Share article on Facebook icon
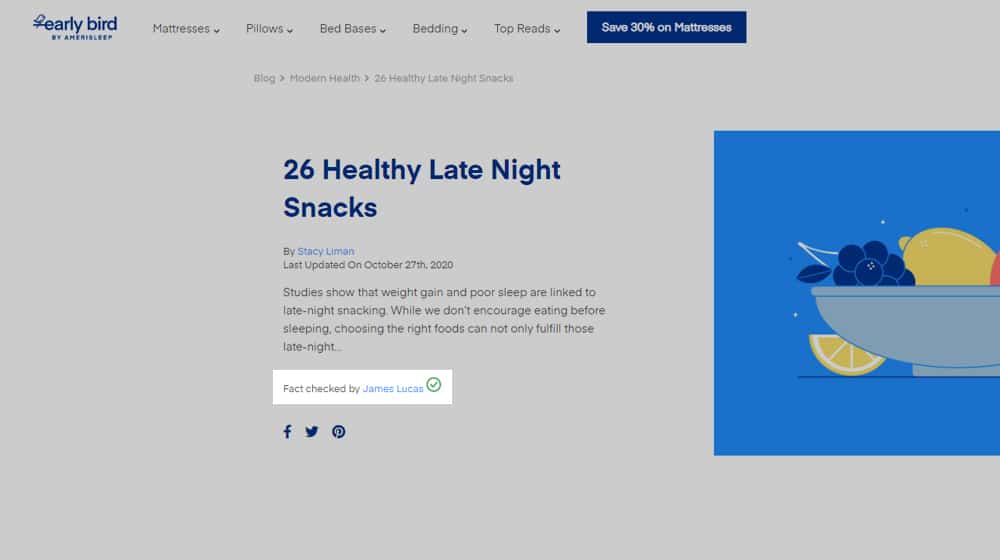1000x560 pixels. [x=288, y=432]
